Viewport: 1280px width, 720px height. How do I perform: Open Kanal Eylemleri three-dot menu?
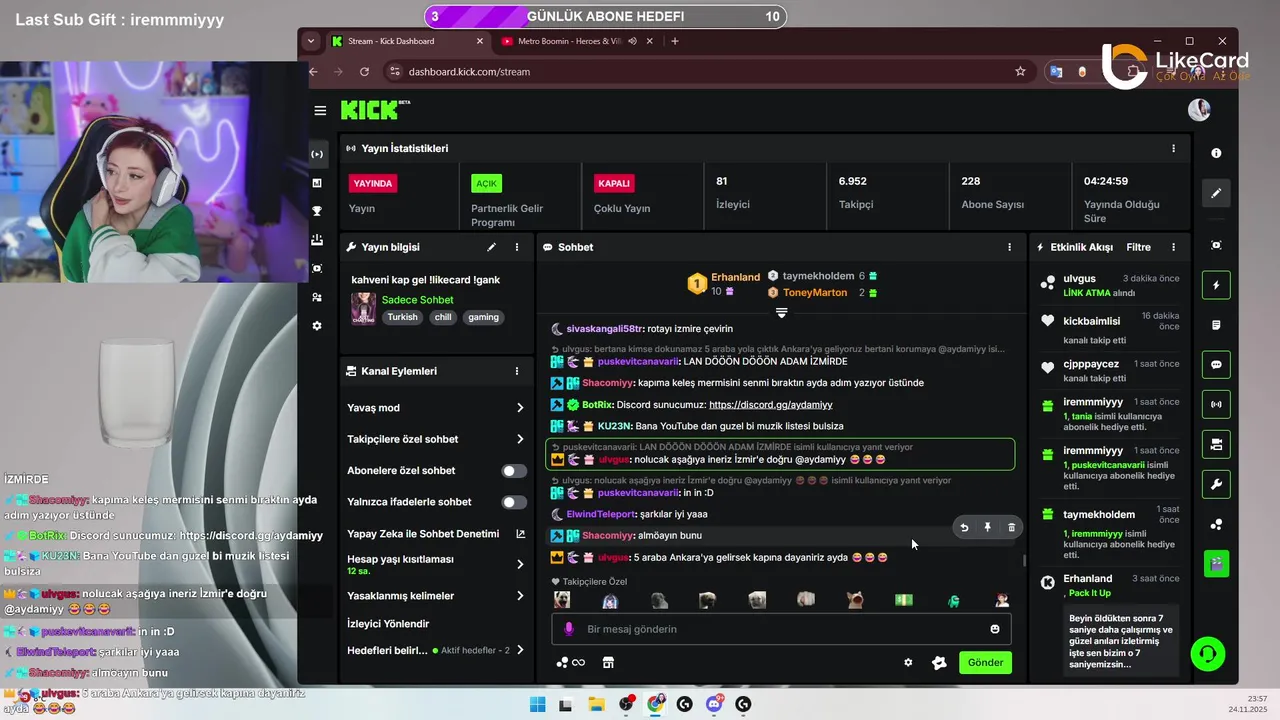pyautogui.click(x=517, y=371)
